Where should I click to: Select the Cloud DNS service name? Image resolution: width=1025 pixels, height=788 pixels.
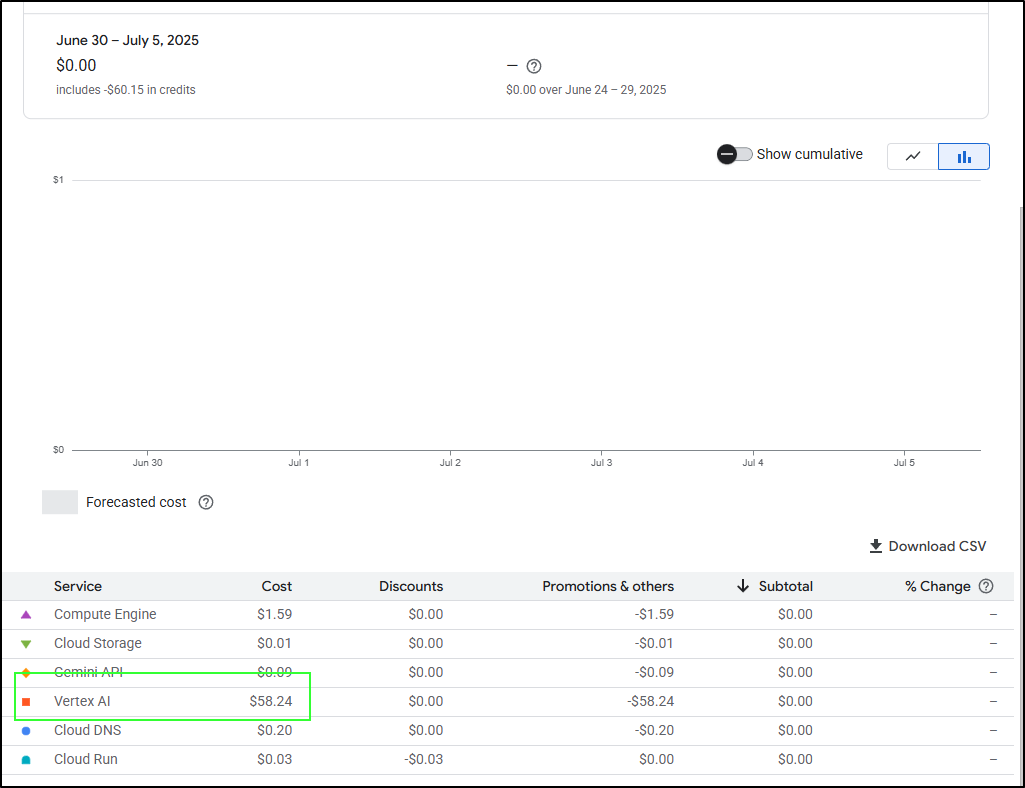tap(88, 730)
